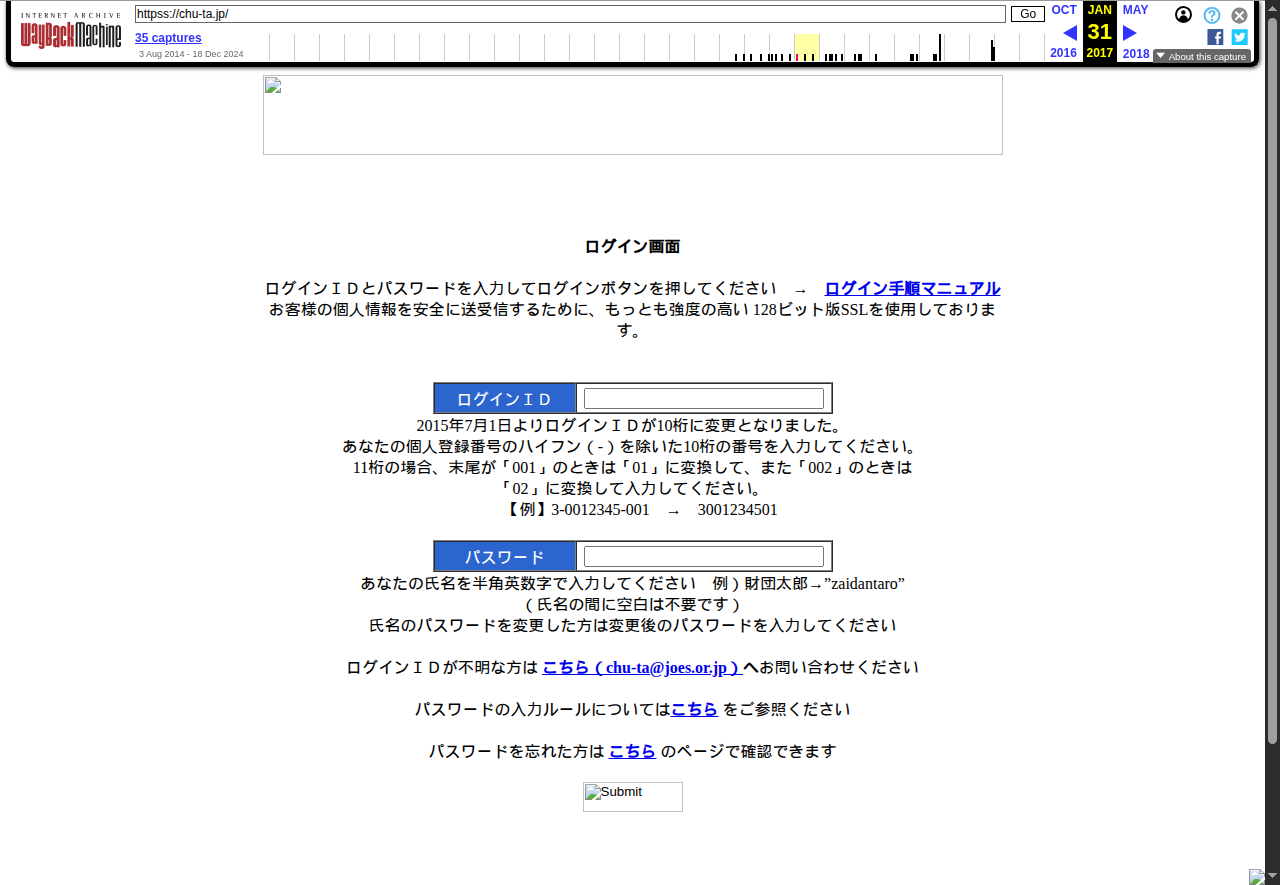Go to next capture with right arrow
Viewport: 1280px width, 885px height.
pyautogui.click(x=1130, y=33)
